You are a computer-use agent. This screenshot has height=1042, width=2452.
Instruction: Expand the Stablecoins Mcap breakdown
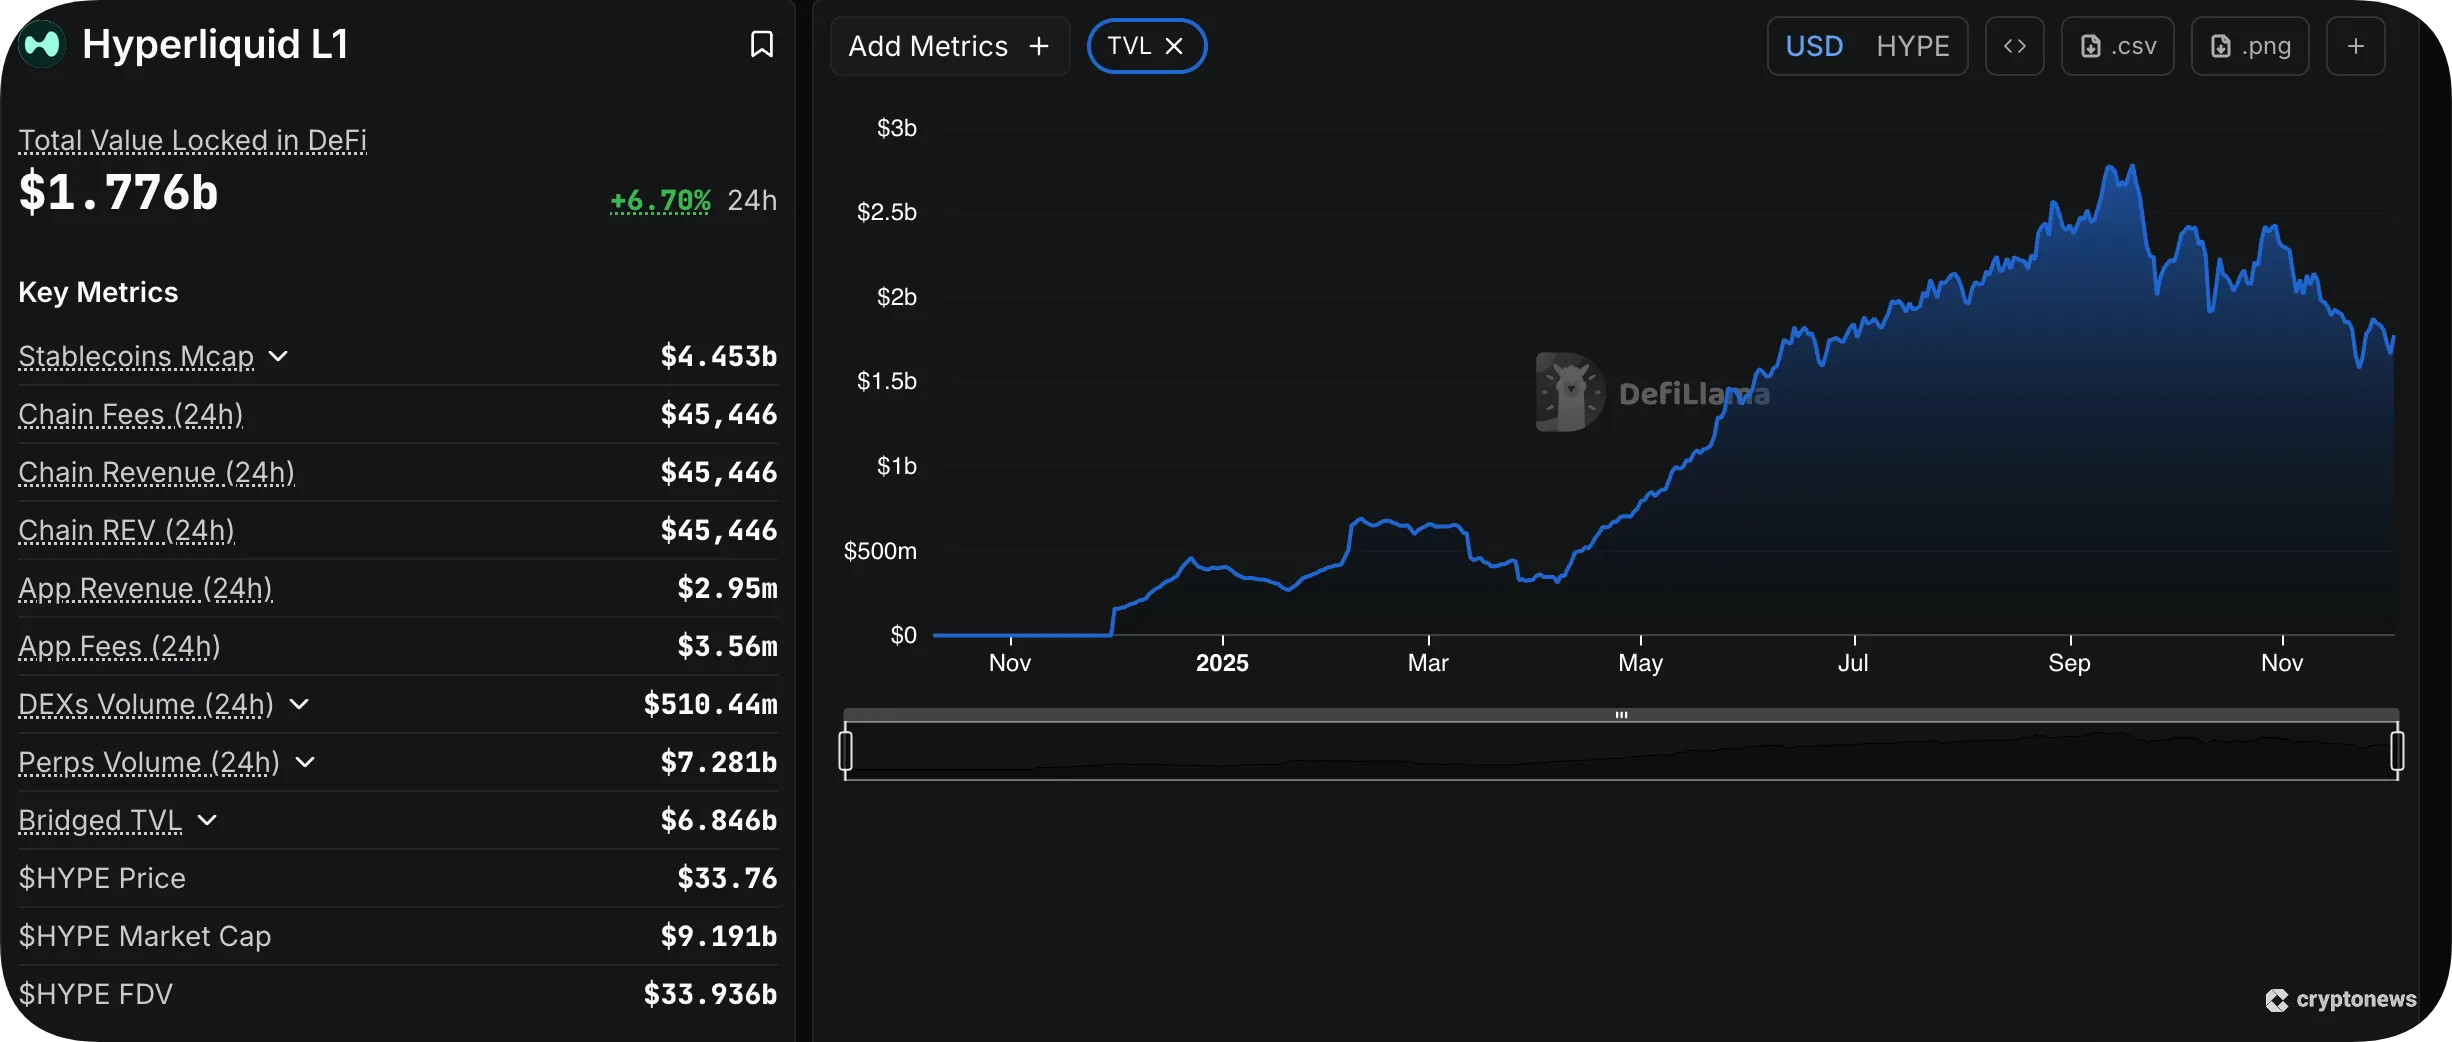pos(278,356)
